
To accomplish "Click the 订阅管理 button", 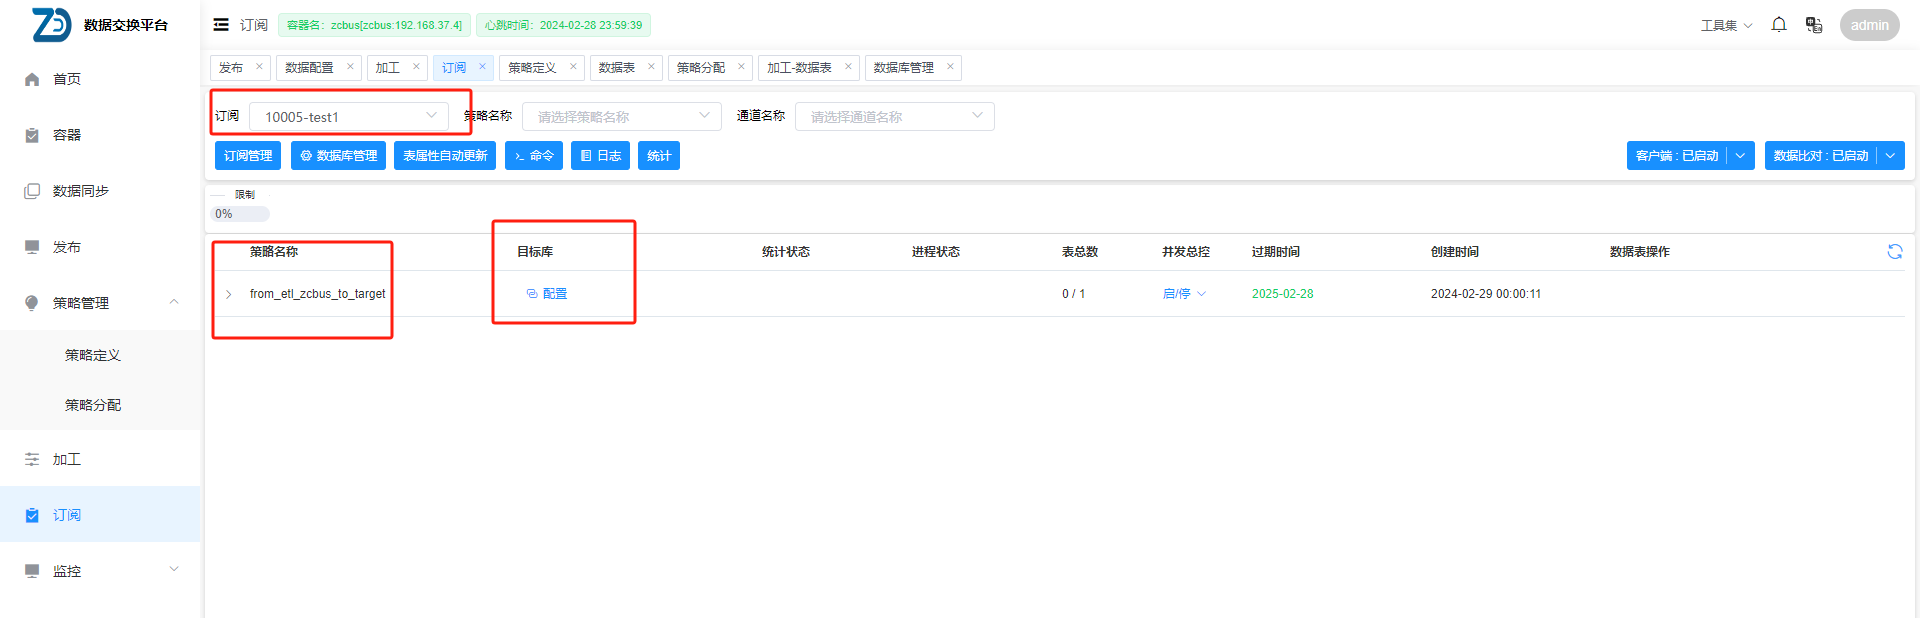I will [x=248, y=156].
